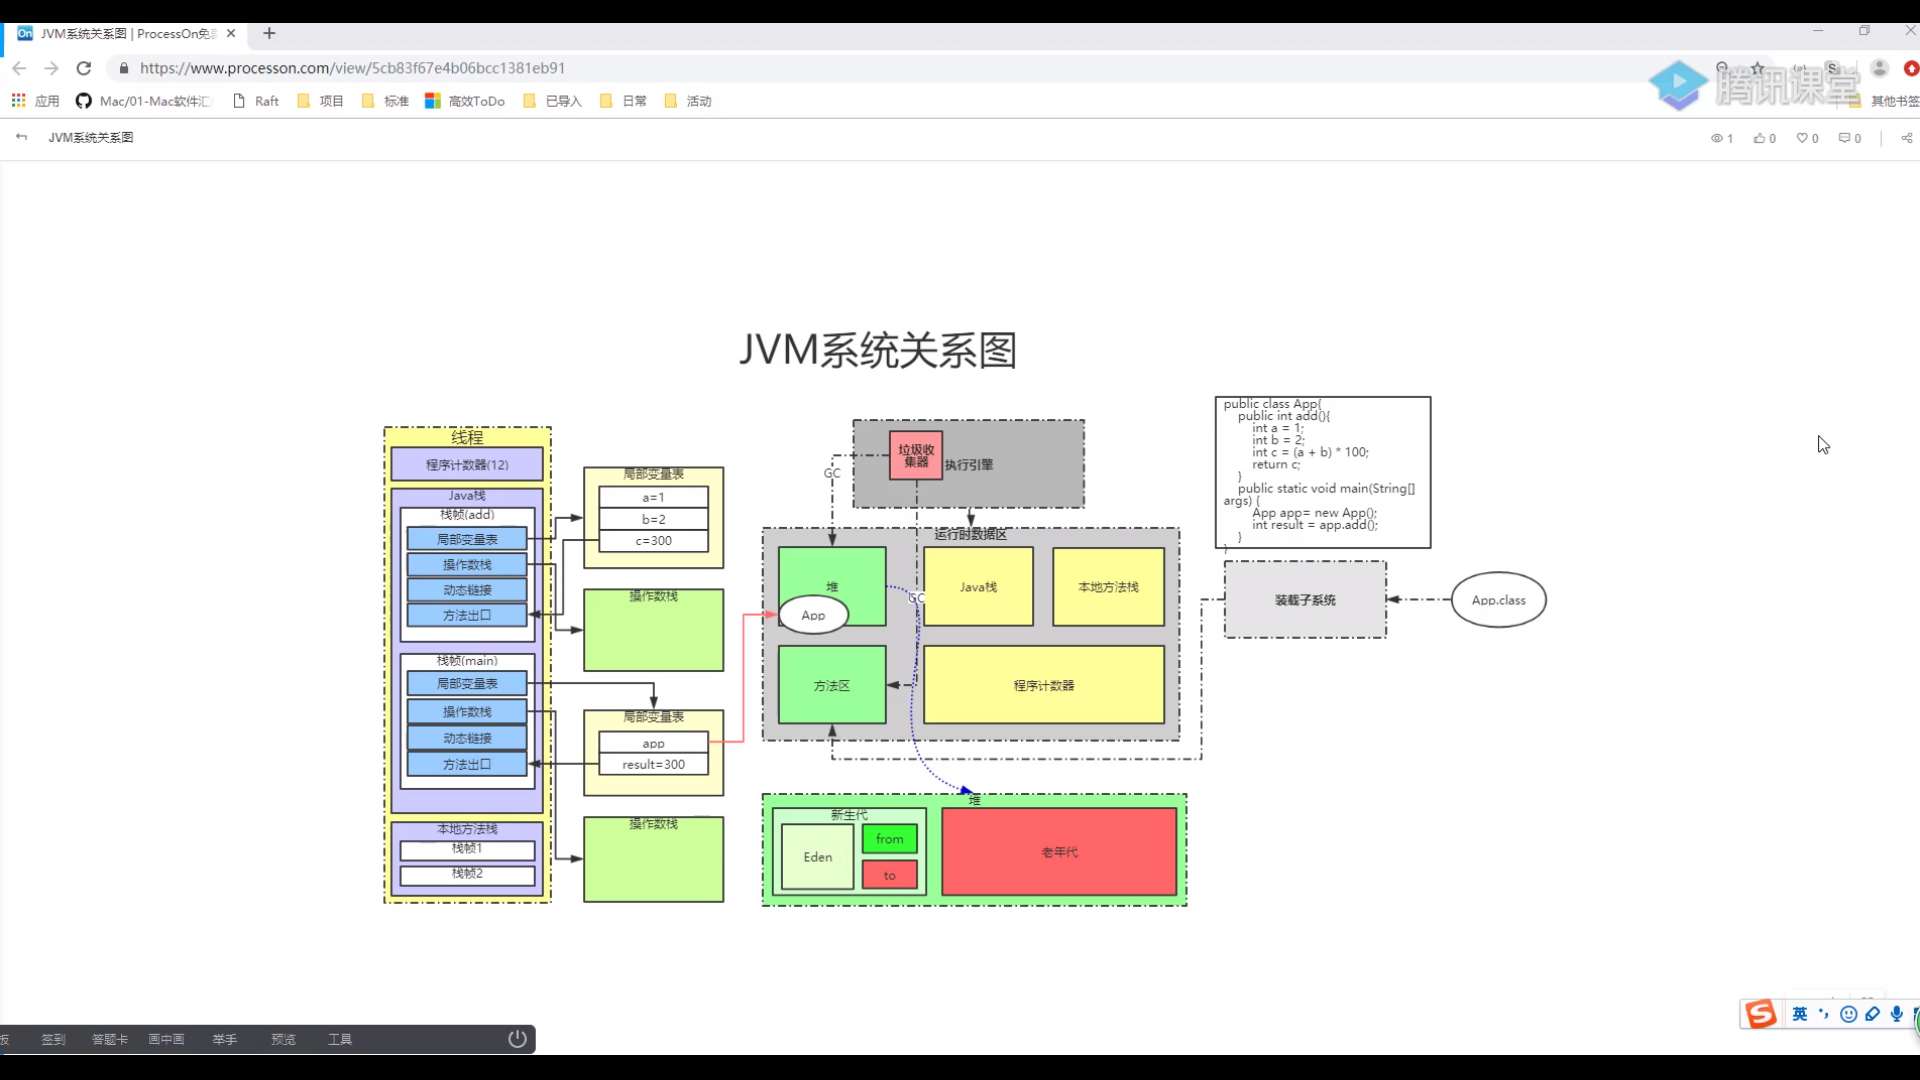Click the 老年代 red block
Screen dimensions: 1920x1080
click(1059, 852)
